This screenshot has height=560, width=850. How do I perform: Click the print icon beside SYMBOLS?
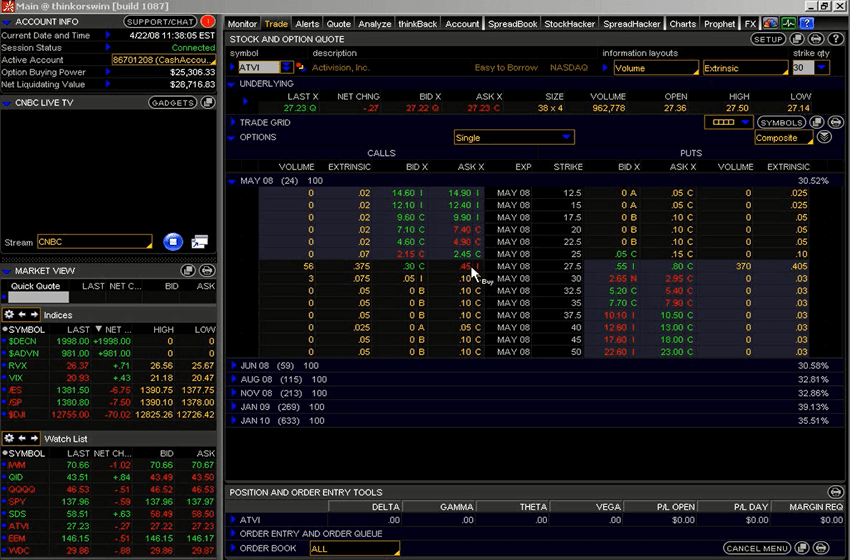(835, 123)
